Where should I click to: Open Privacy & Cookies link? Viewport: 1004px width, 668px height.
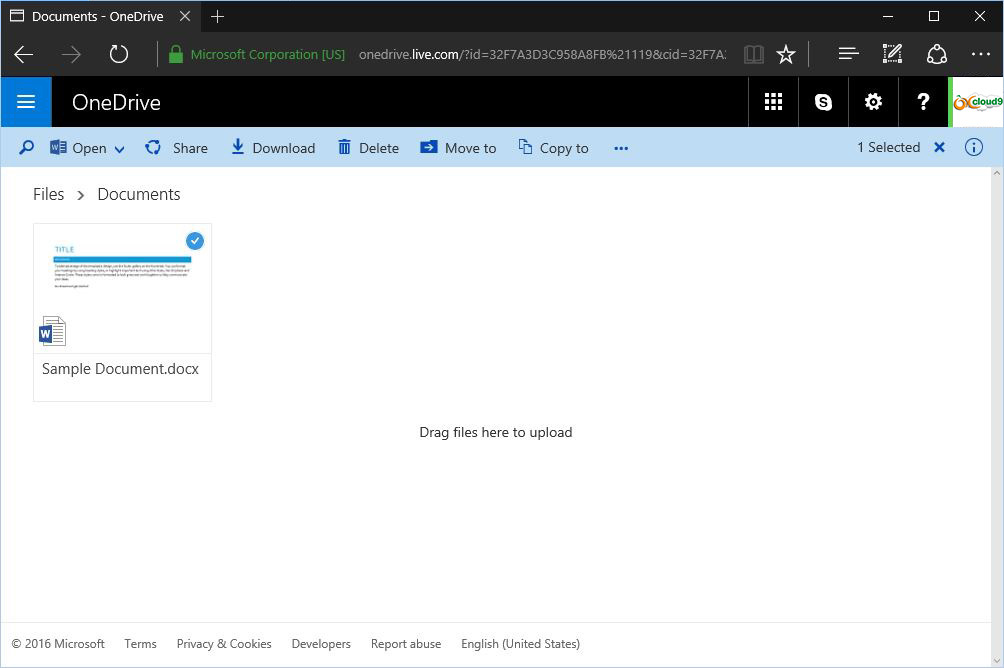pos(224,644)
